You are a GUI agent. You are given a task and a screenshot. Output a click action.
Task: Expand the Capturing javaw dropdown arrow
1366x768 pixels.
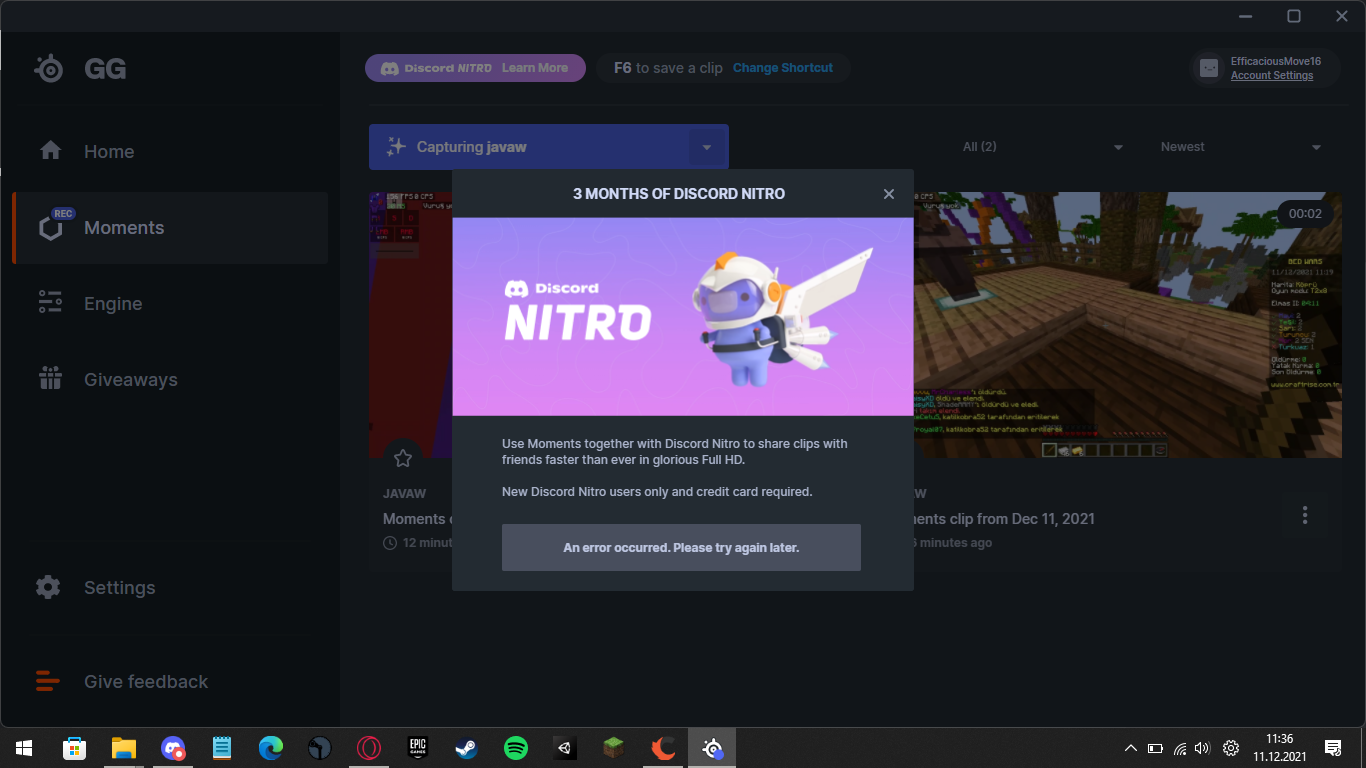click(707, 147)
